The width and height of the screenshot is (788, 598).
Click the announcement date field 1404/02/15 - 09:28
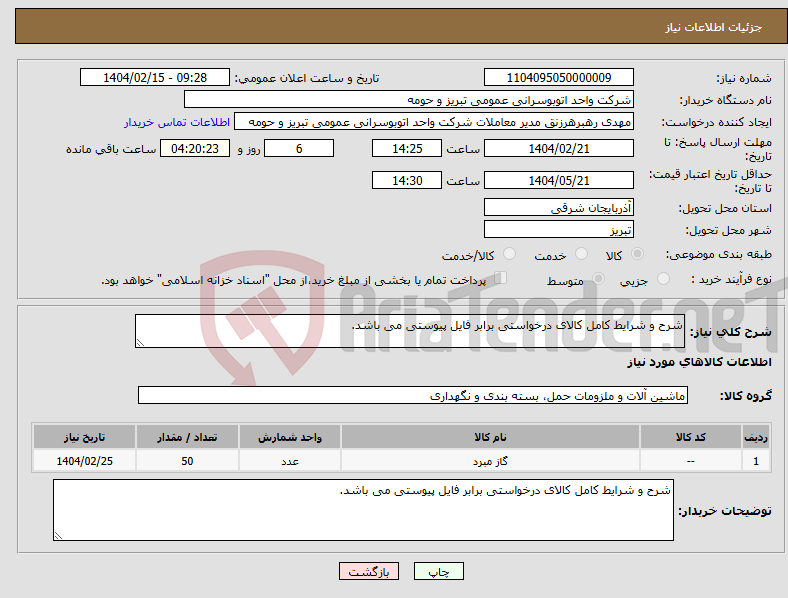pyautogui.click(x=155, y=77)
